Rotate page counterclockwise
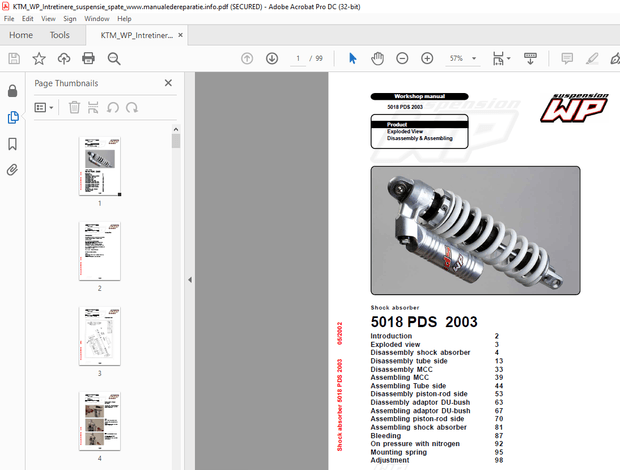Image resolution: width=620 pixels, height=470 pixels. [x=113, y=108]
